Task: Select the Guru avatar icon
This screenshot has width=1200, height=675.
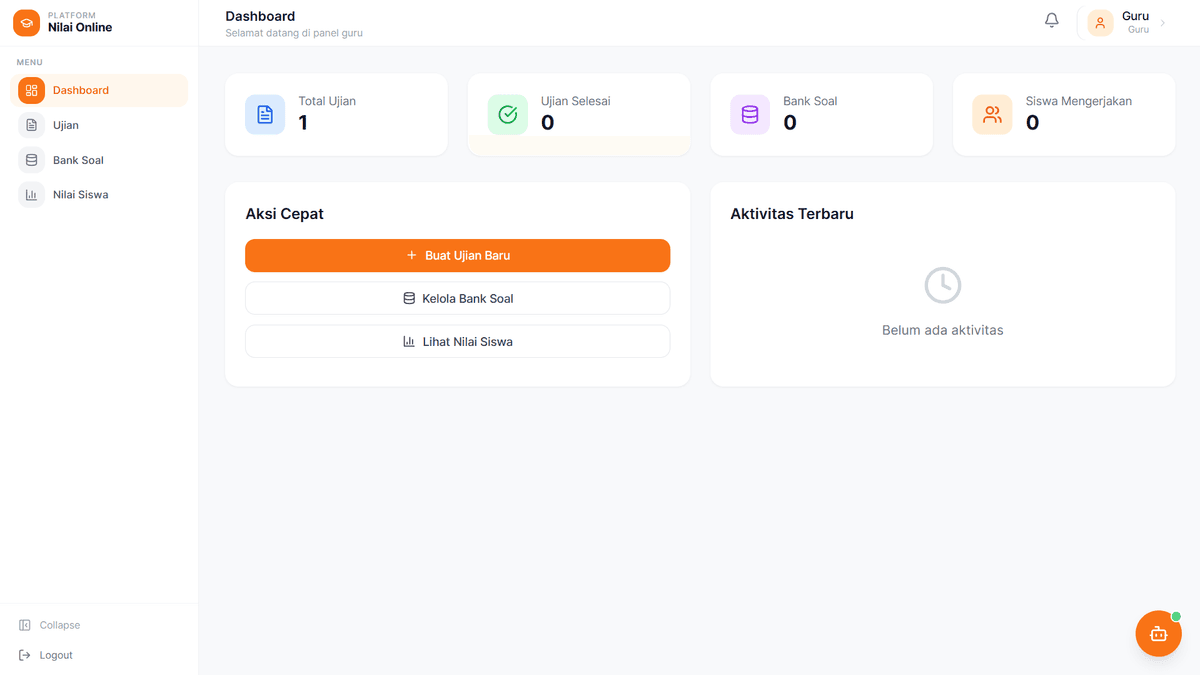Action: pyautogui.click(x=1100, y=21)
